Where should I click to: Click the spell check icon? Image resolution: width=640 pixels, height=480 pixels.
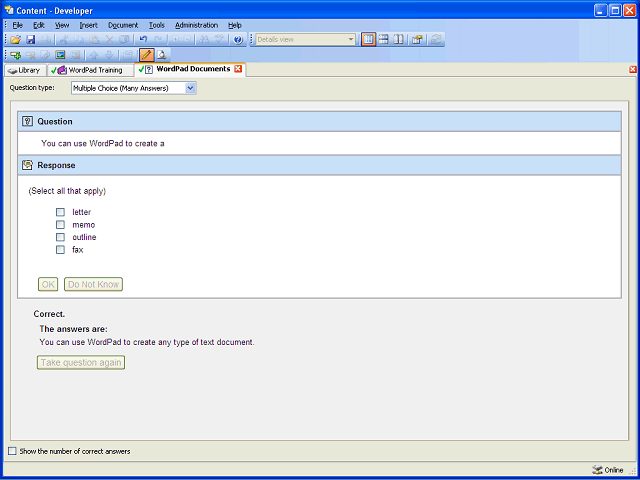[220, 40]
